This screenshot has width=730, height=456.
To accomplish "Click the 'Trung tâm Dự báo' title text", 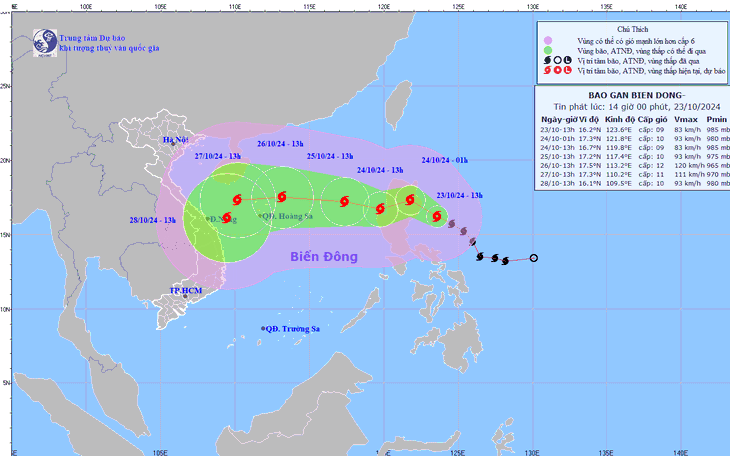I will (92, 38).
